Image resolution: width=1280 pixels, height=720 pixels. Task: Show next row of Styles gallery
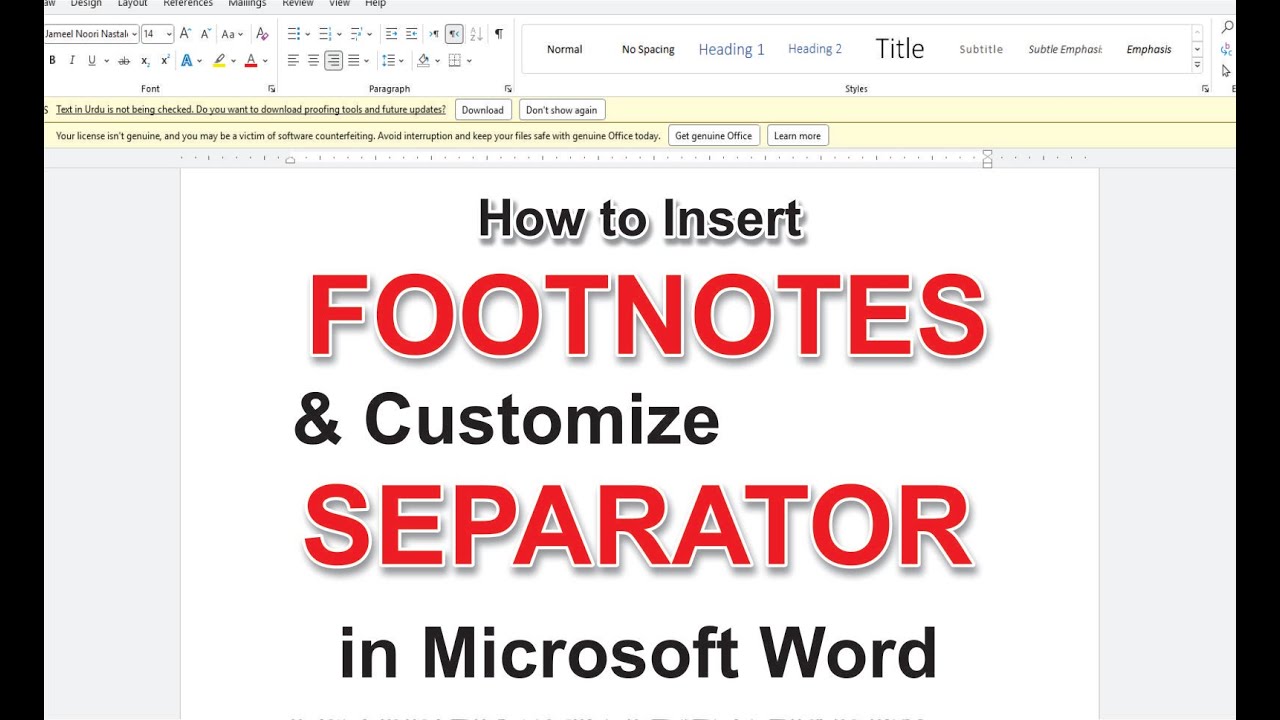[1197, 49]
